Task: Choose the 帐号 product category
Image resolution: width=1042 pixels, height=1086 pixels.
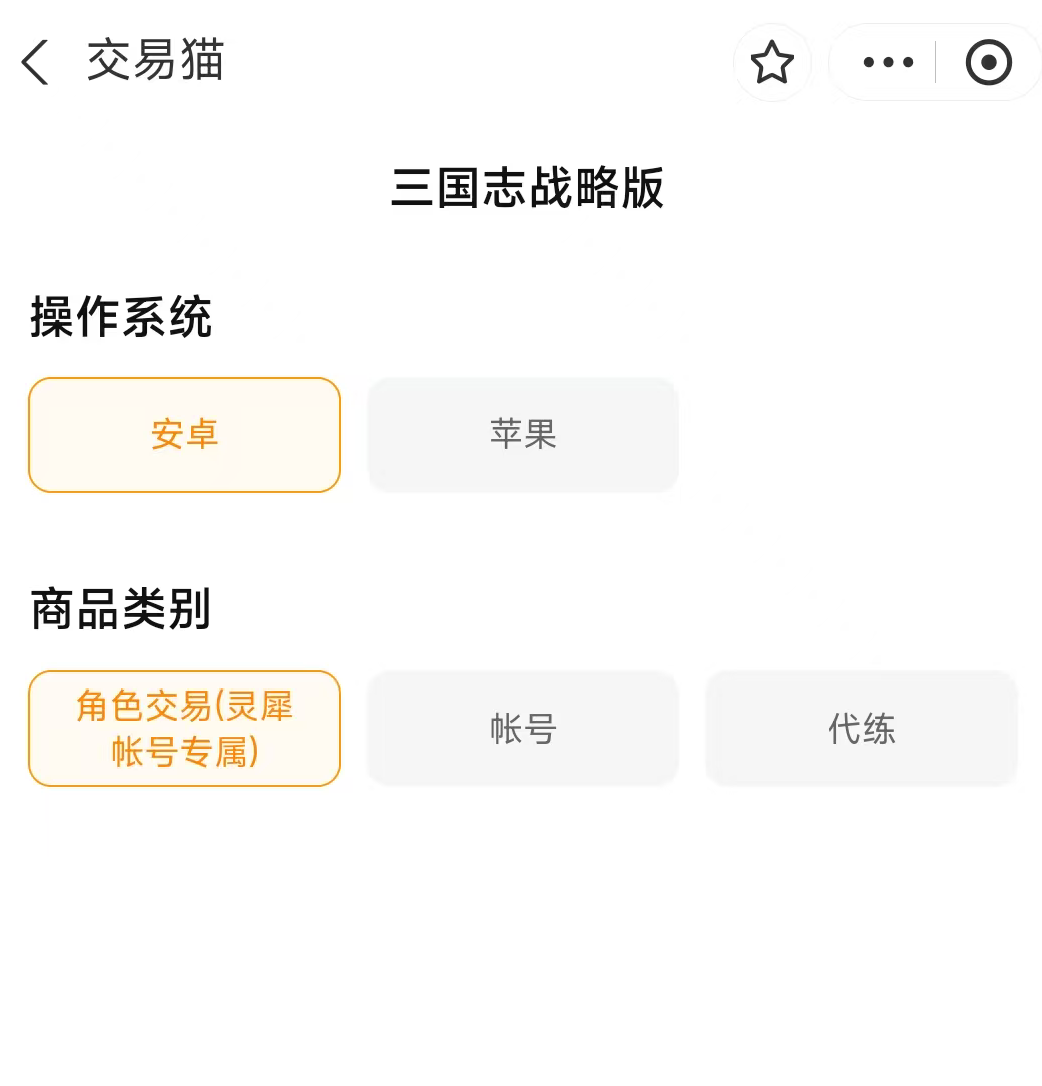Action: point(523,728)
